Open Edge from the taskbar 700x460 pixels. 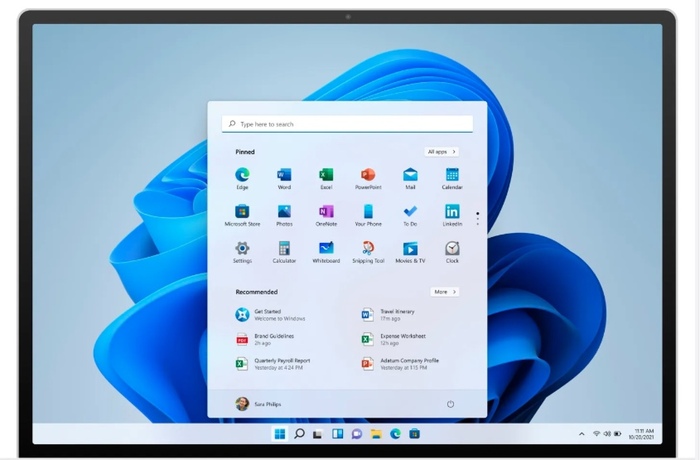[x=395, y=434]
